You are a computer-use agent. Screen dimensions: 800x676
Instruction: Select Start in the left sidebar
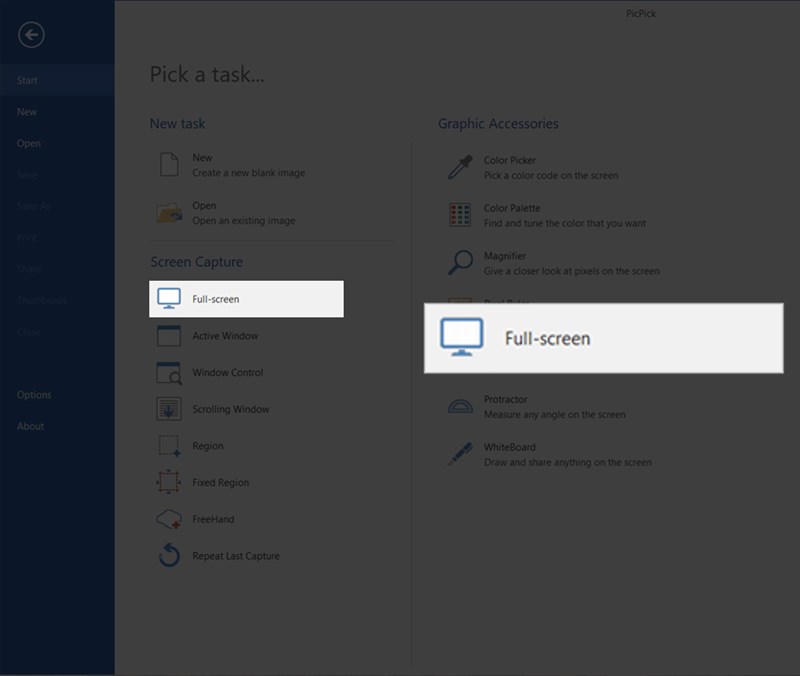tap(27, 80)
